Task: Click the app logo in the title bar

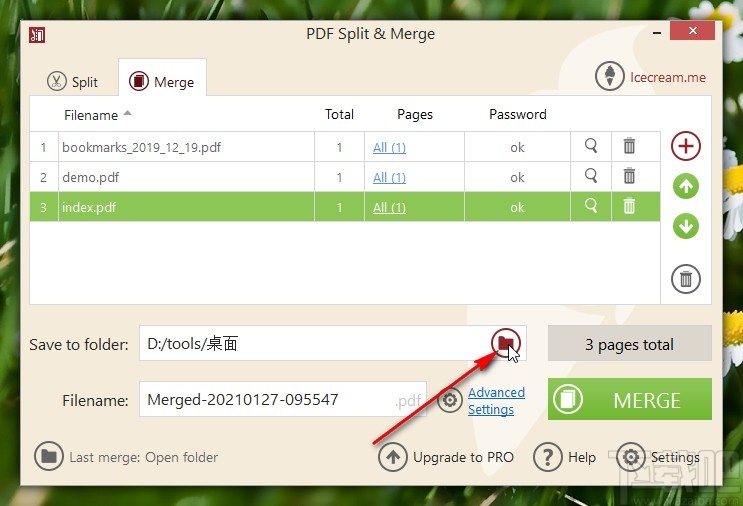Action: click(x=37, y=35)
